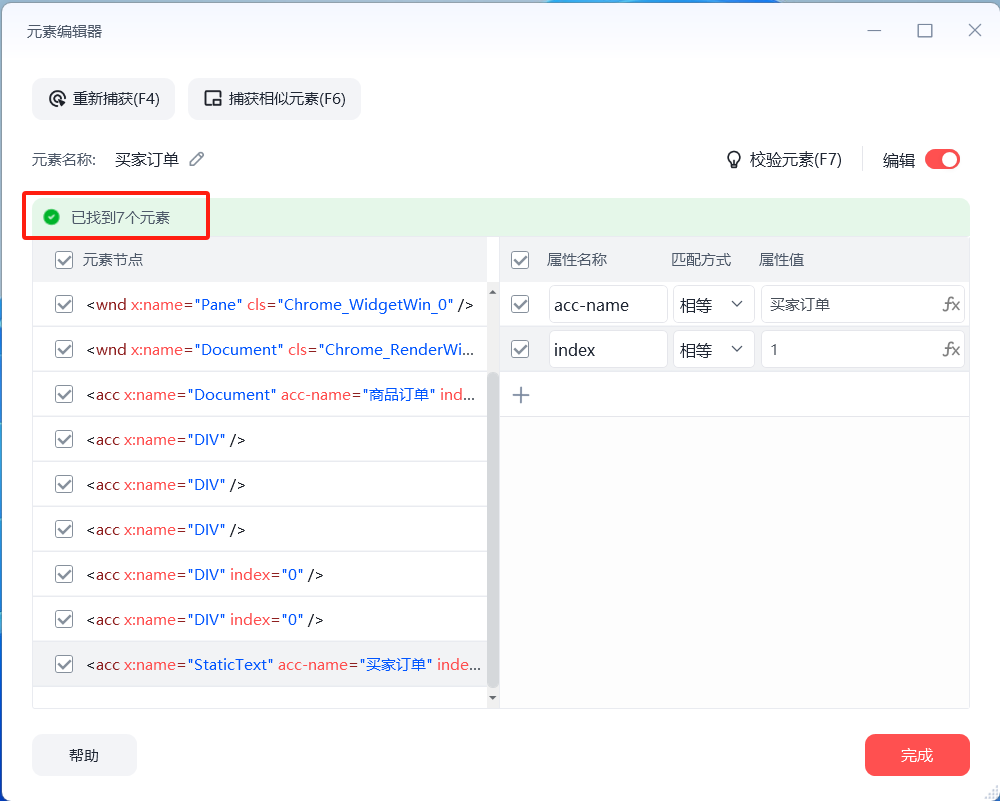Click the pencil icon beside 买家订单 name
The image size is (1000, 801).
[x=197, y=159]
